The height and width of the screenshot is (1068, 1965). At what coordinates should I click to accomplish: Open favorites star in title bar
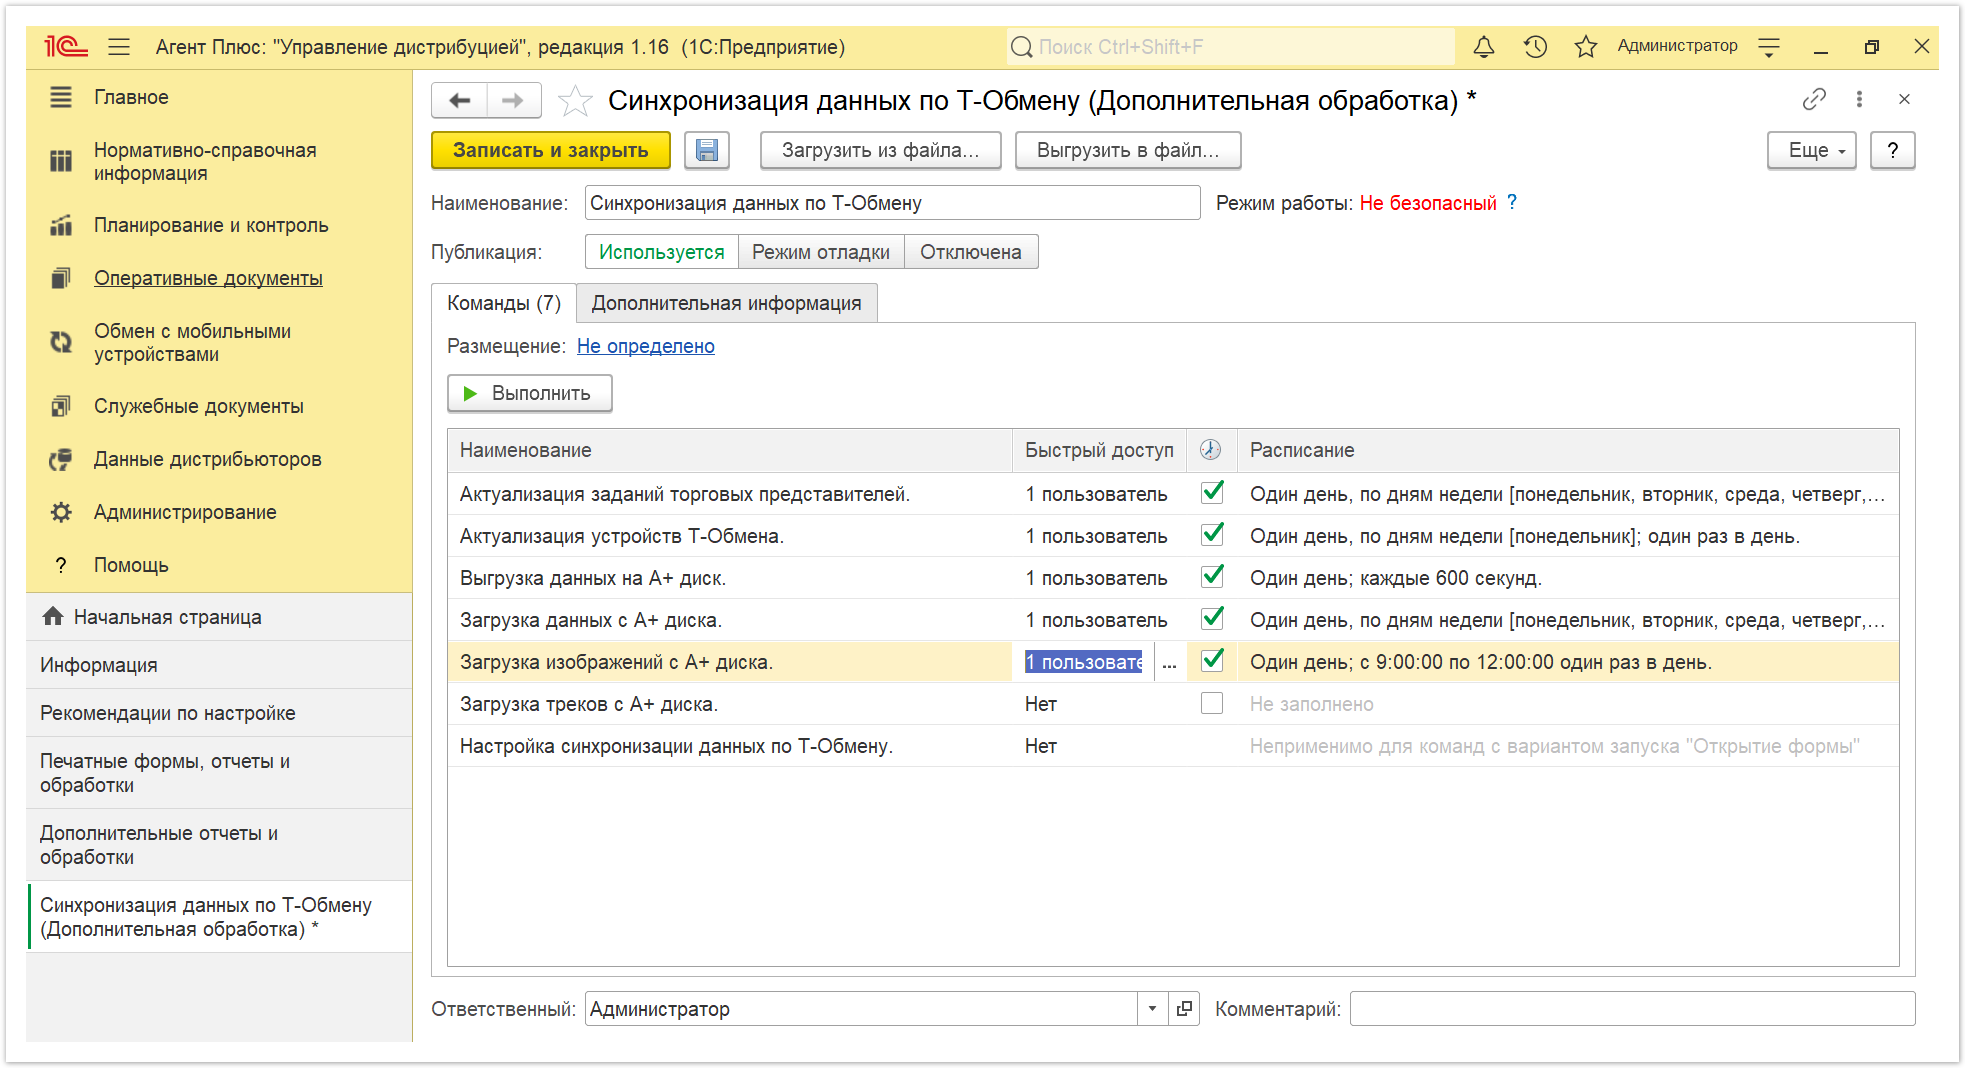point(1586,47)
